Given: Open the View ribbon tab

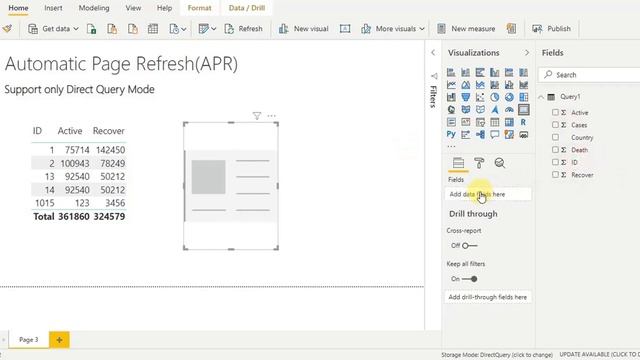Looking at the screenshot, I should tap(133, 8).
